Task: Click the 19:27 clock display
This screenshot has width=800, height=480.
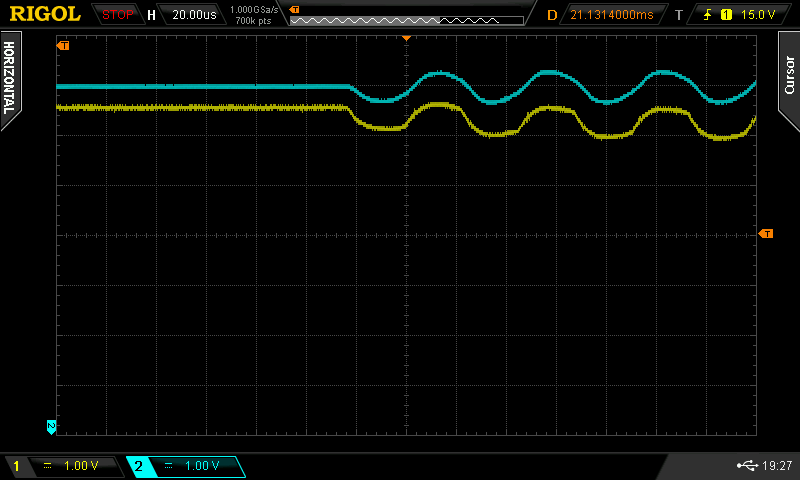Action: 778,466
